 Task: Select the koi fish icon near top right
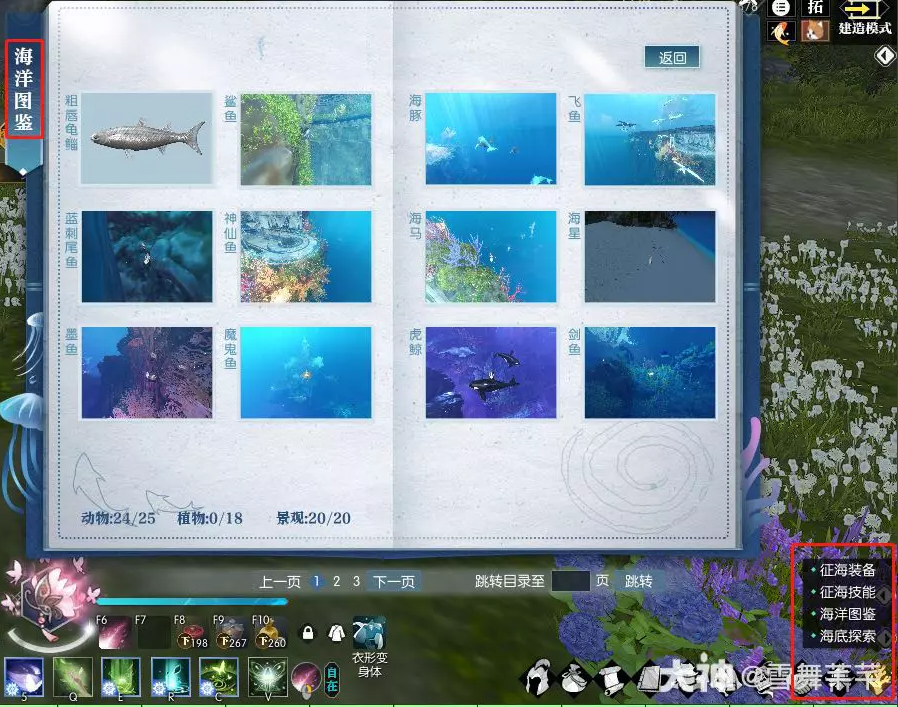tap(779, 30)
